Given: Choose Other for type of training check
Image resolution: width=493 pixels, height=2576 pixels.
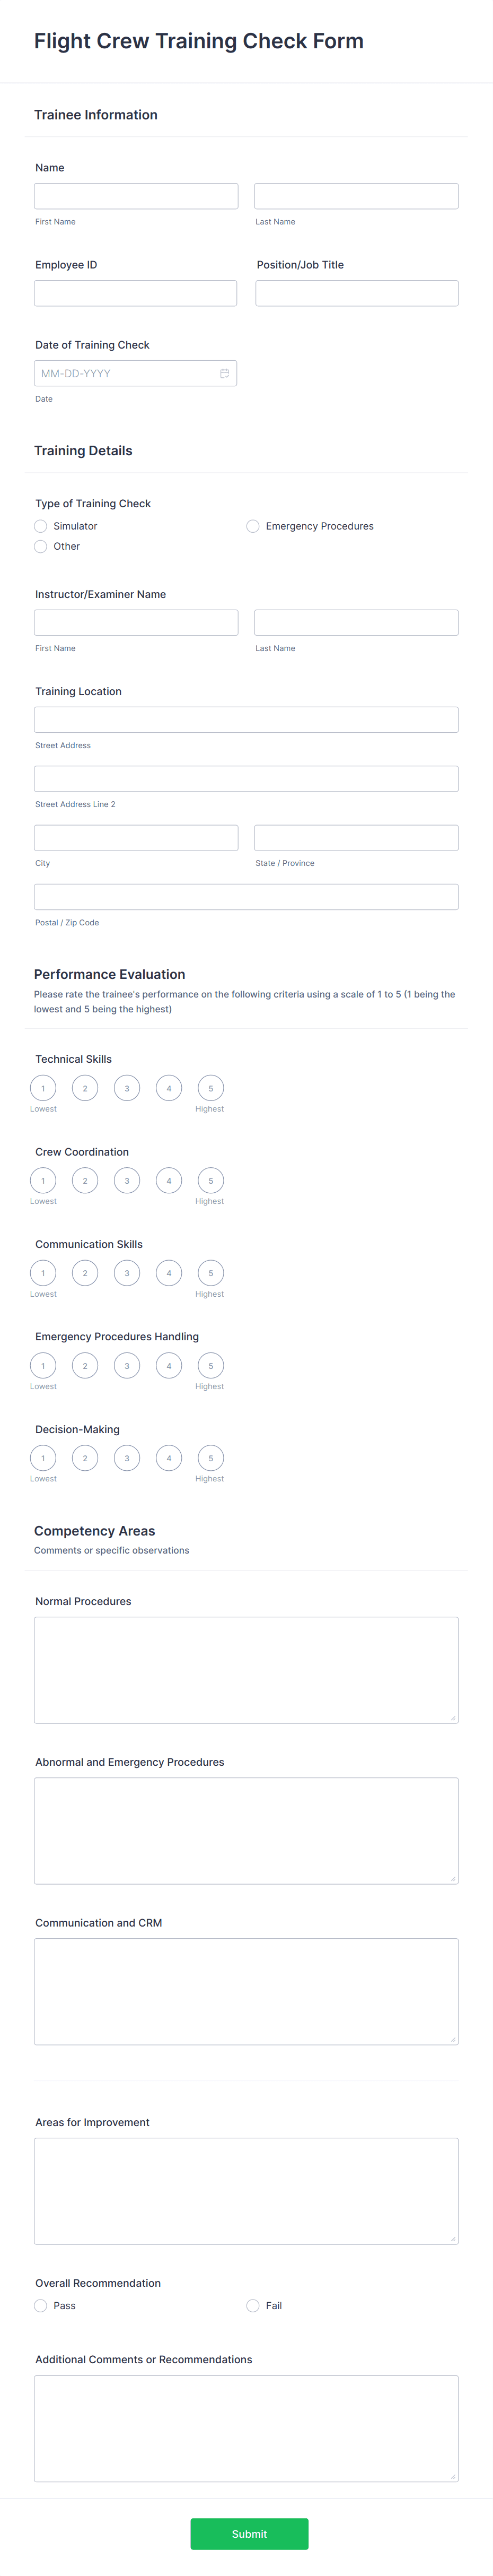Looking at the screenshot, I should coord(40,546).
